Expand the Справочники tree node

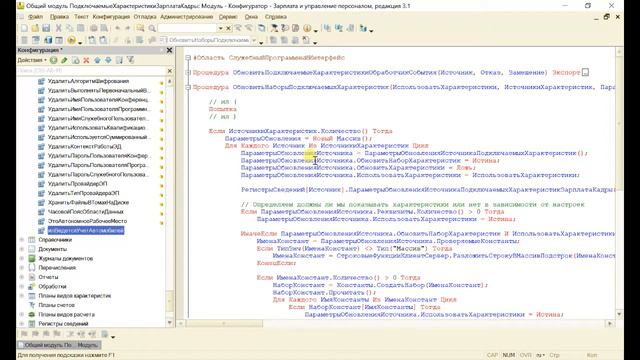(x=22, y=240)
